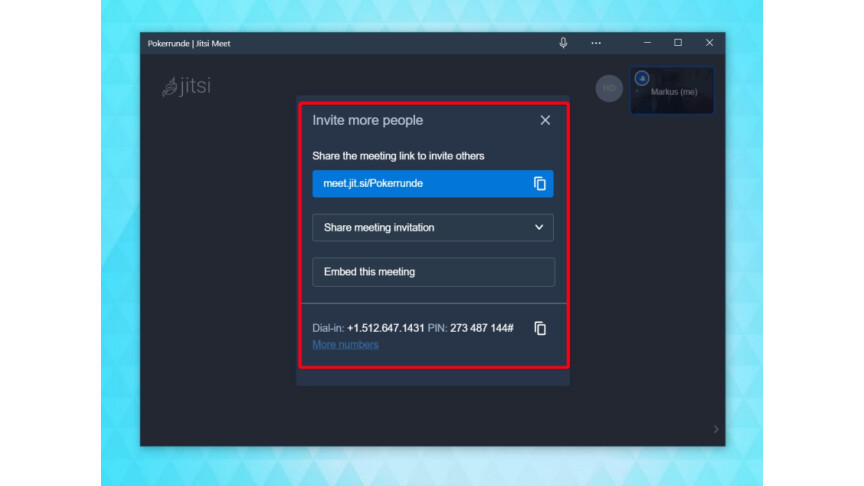Open the three-dot menu in title bar

pyautogui.click(x=596, y=43)
